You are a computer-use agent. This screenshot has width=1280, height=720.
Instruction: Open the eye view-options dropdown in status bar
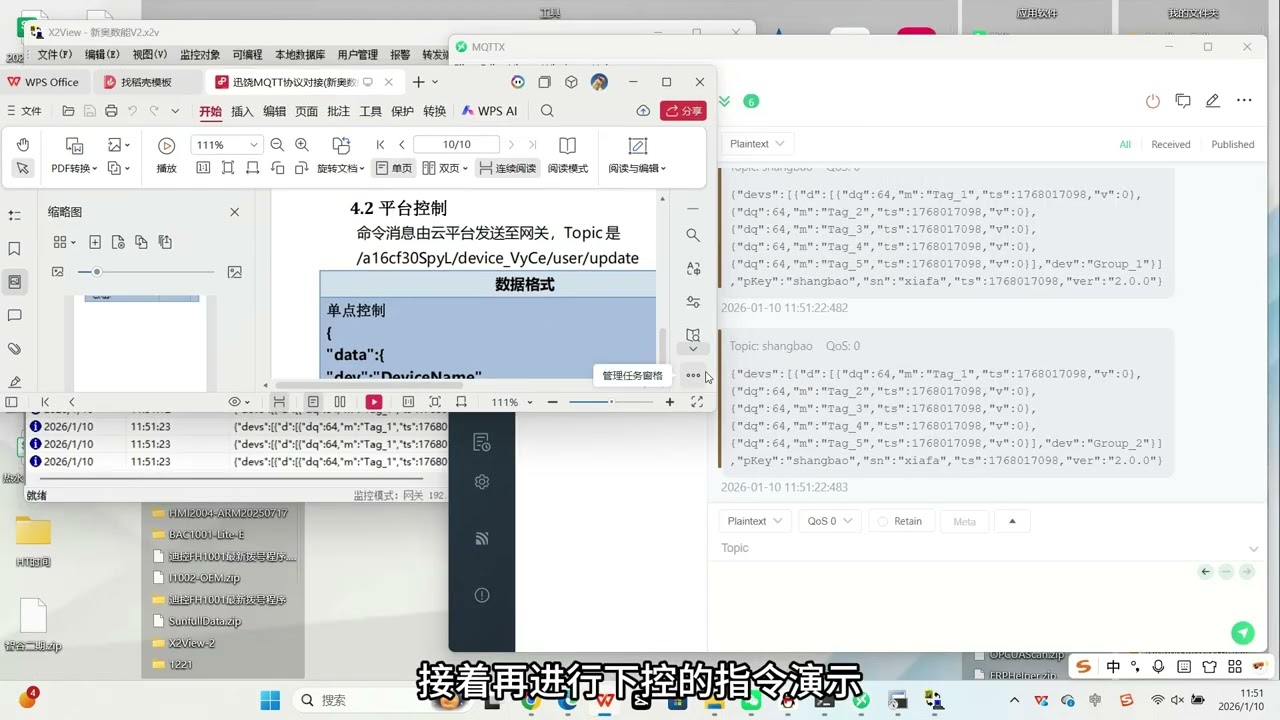[x=240, y=402]
